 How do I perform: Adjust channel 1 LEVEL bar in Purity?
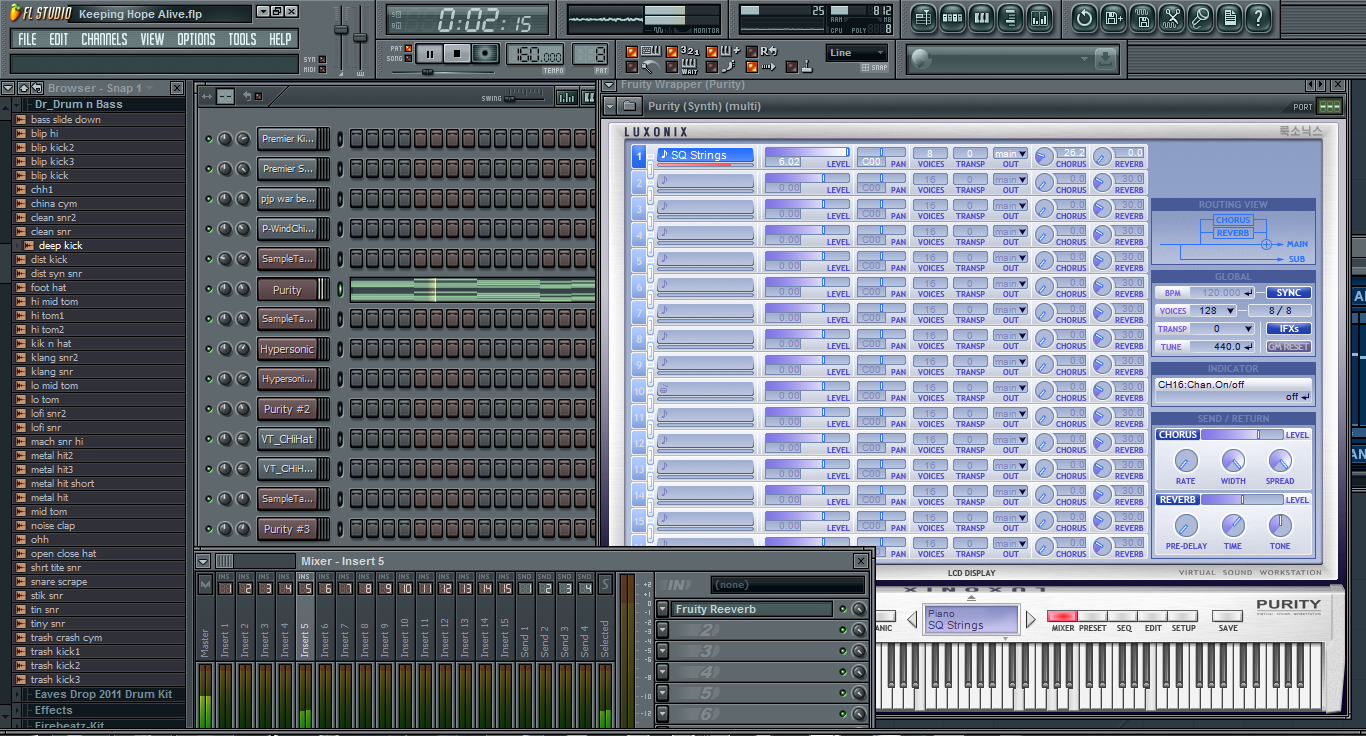[806, 152]
